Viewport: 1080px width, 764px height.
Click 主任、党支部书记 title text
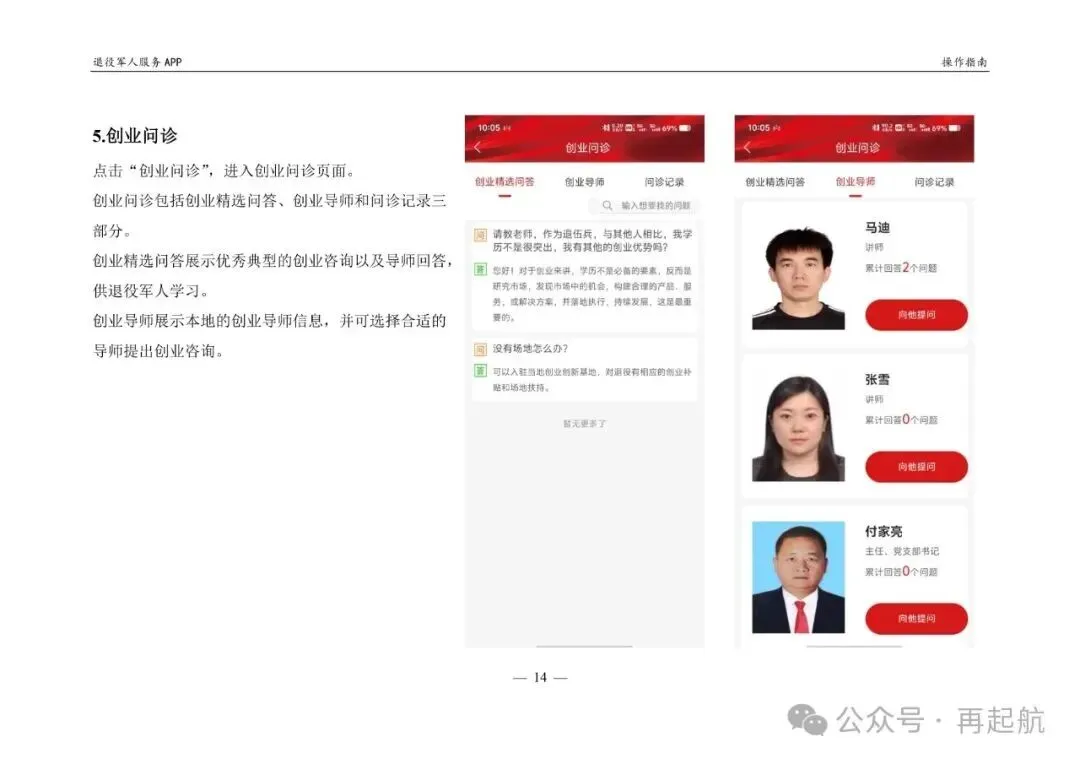902,551
